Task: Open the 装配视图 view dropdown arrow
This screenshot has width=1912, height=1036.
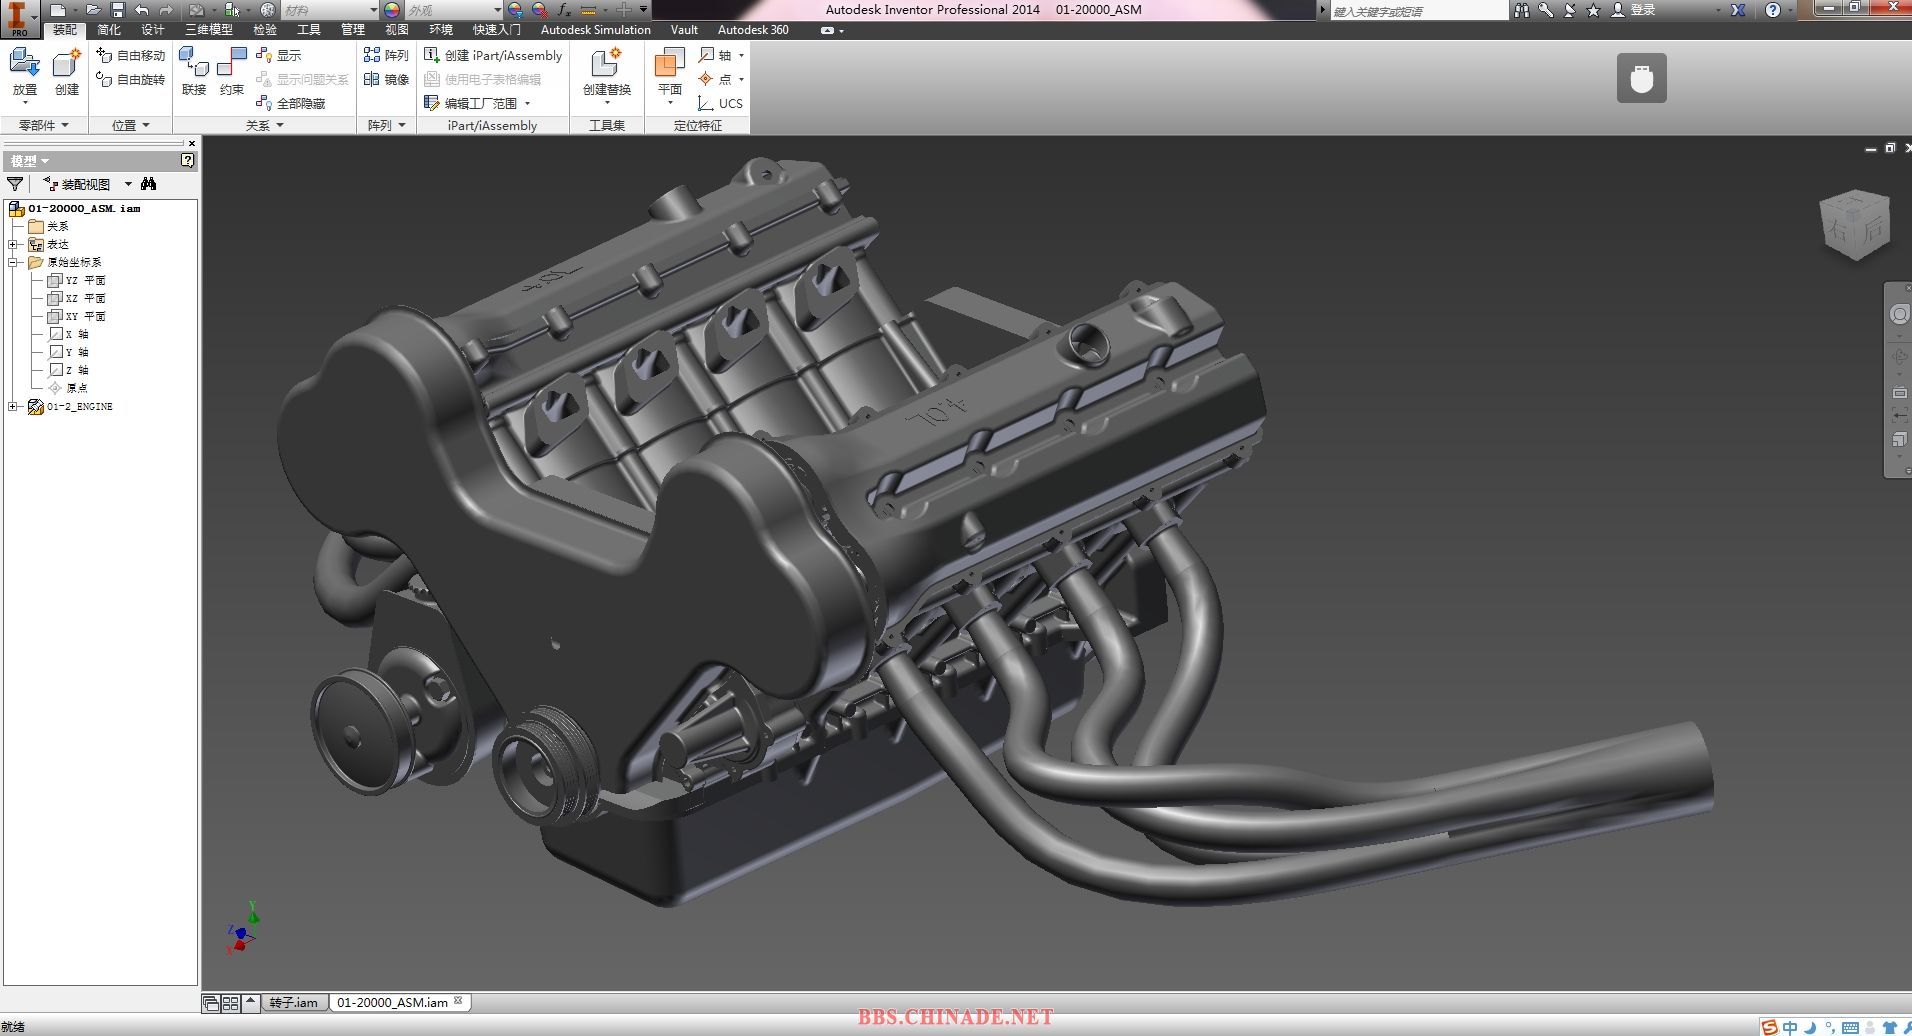Action: pyautogui.click(x=128, y=184)
